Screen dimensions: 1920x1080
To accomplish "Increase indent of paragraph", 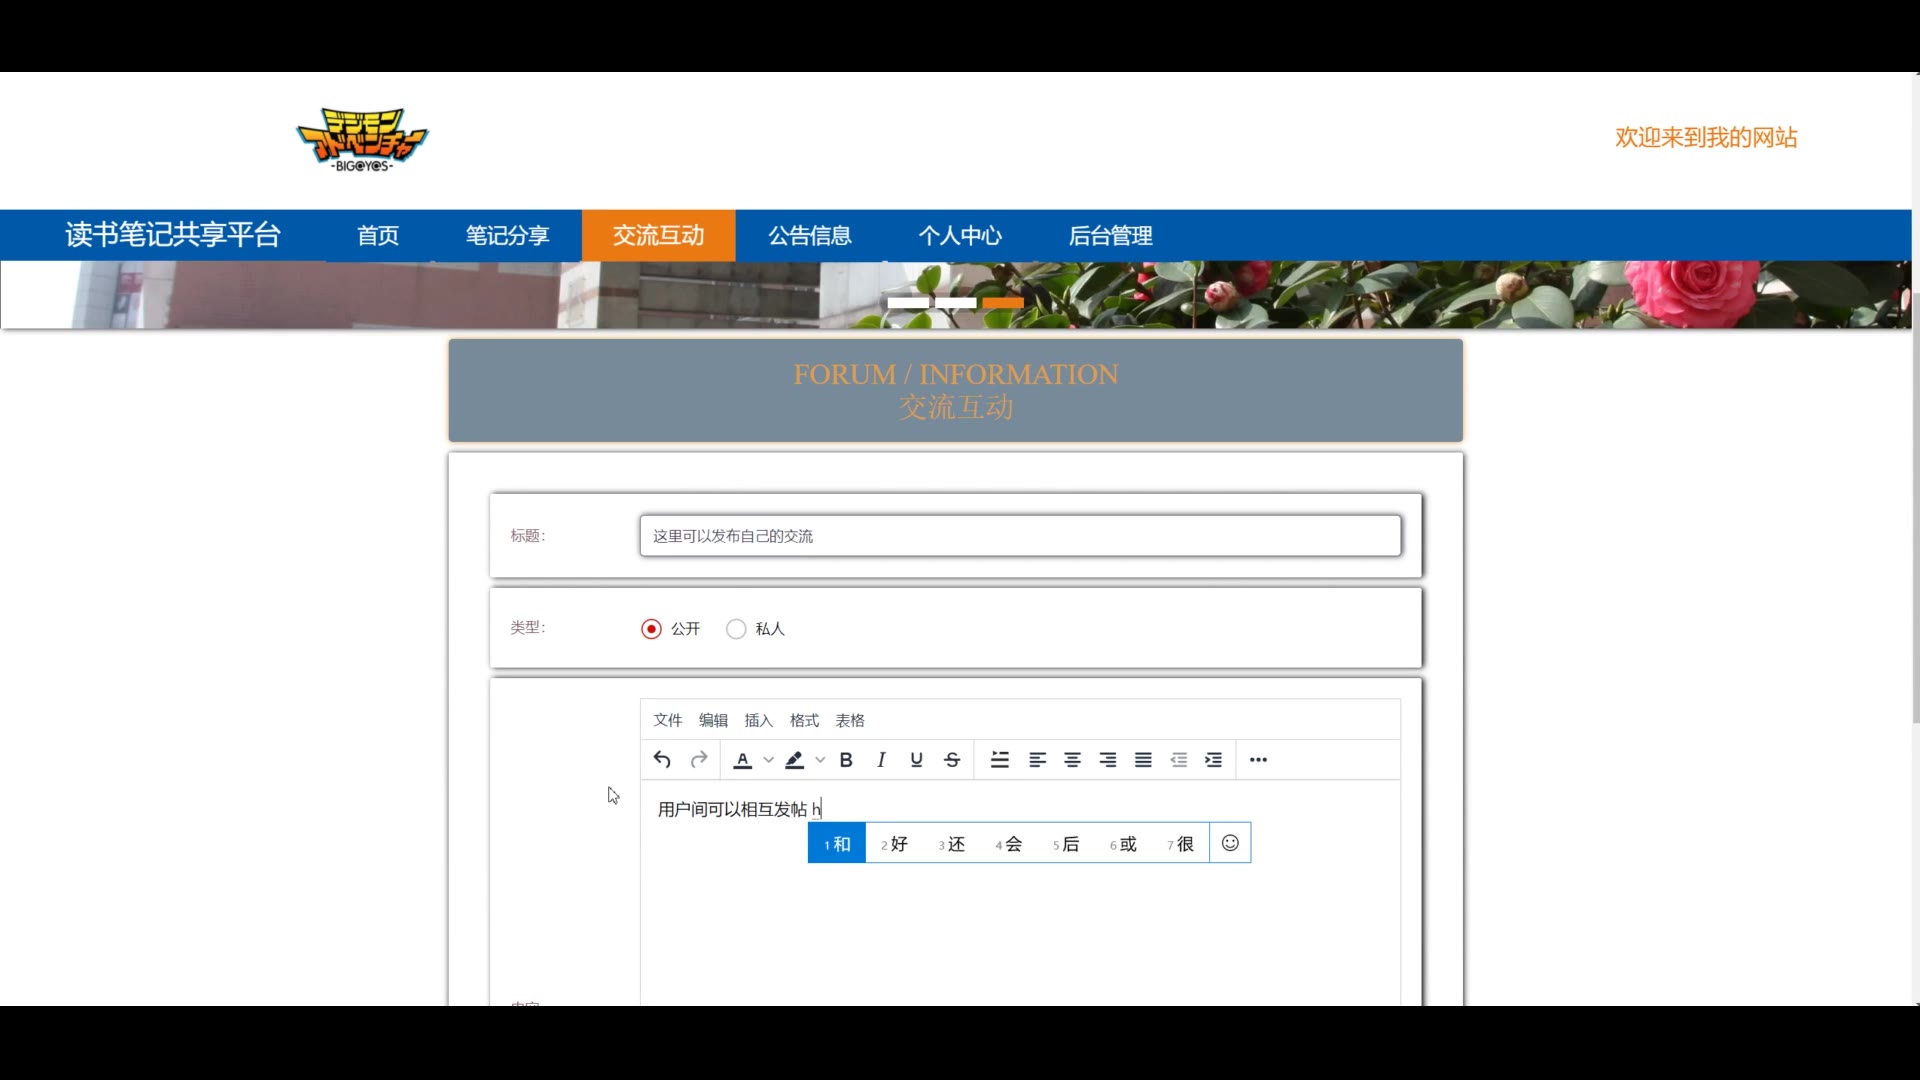I will 1213,760.
